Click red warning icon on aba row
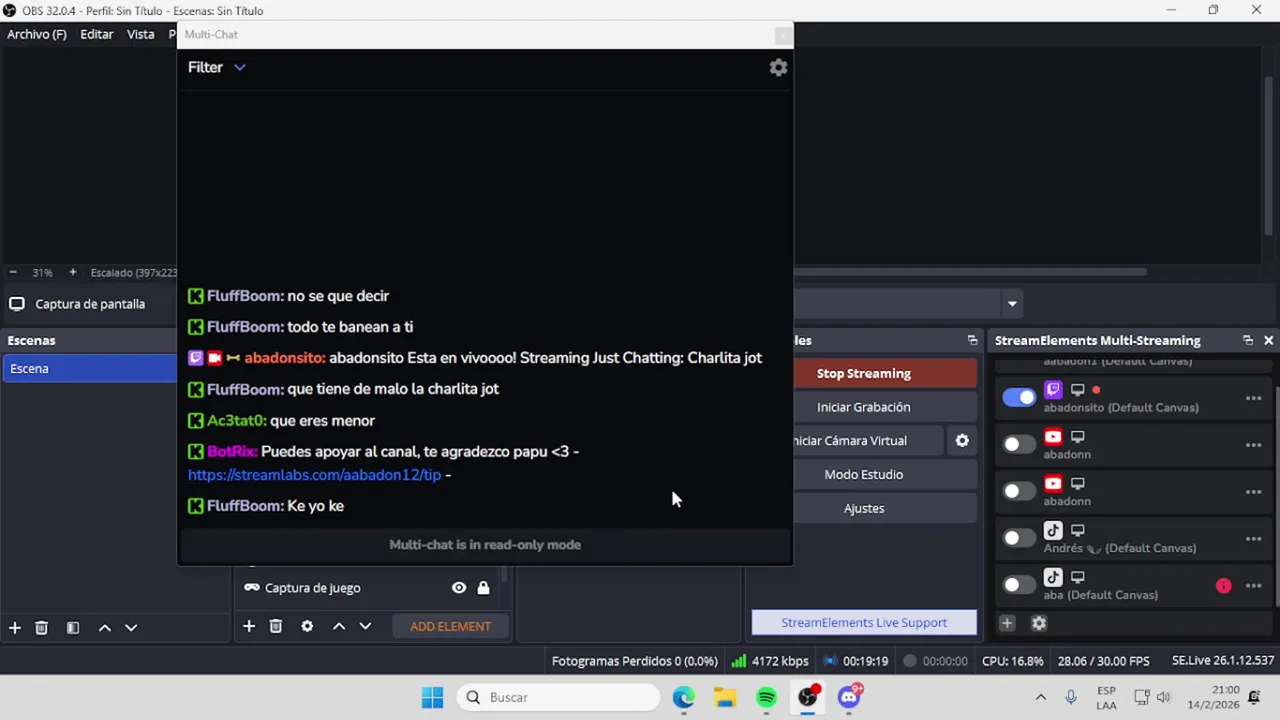Image resolution: width=1280 pixels, height=720 pixels. [1224, 586]
